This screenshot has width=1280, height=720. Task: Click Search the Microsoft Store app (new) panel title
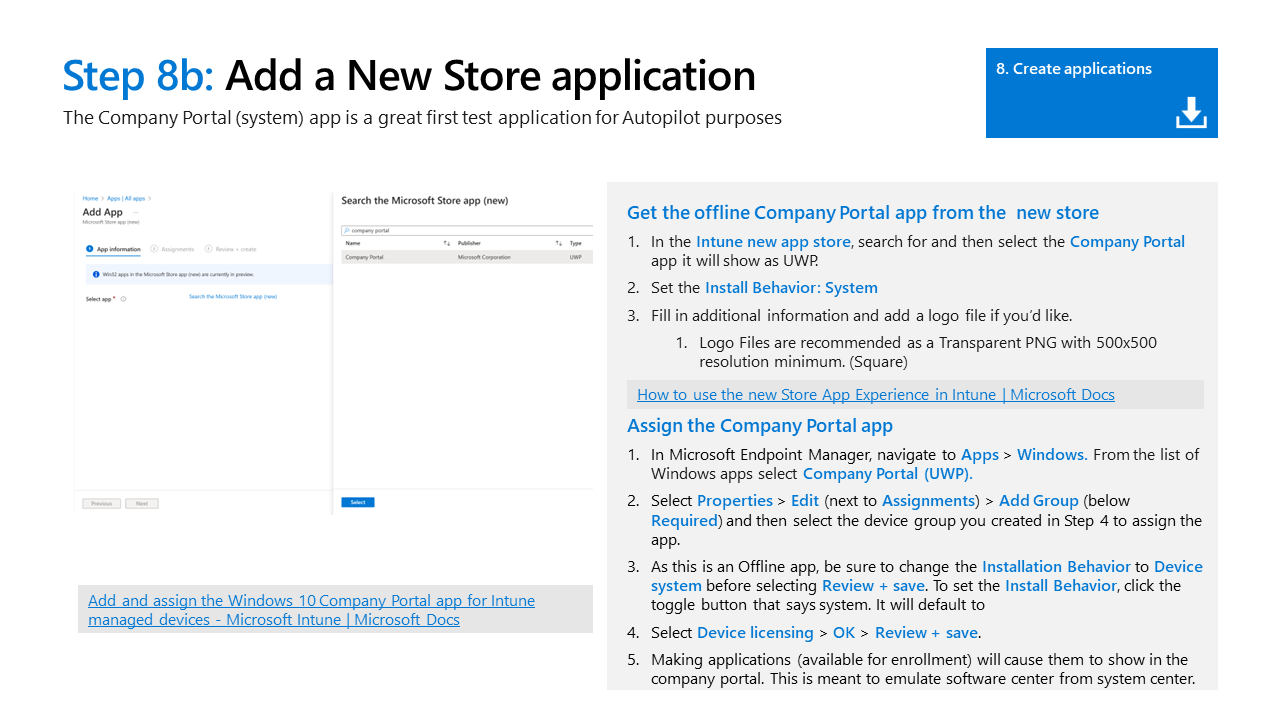425,200
